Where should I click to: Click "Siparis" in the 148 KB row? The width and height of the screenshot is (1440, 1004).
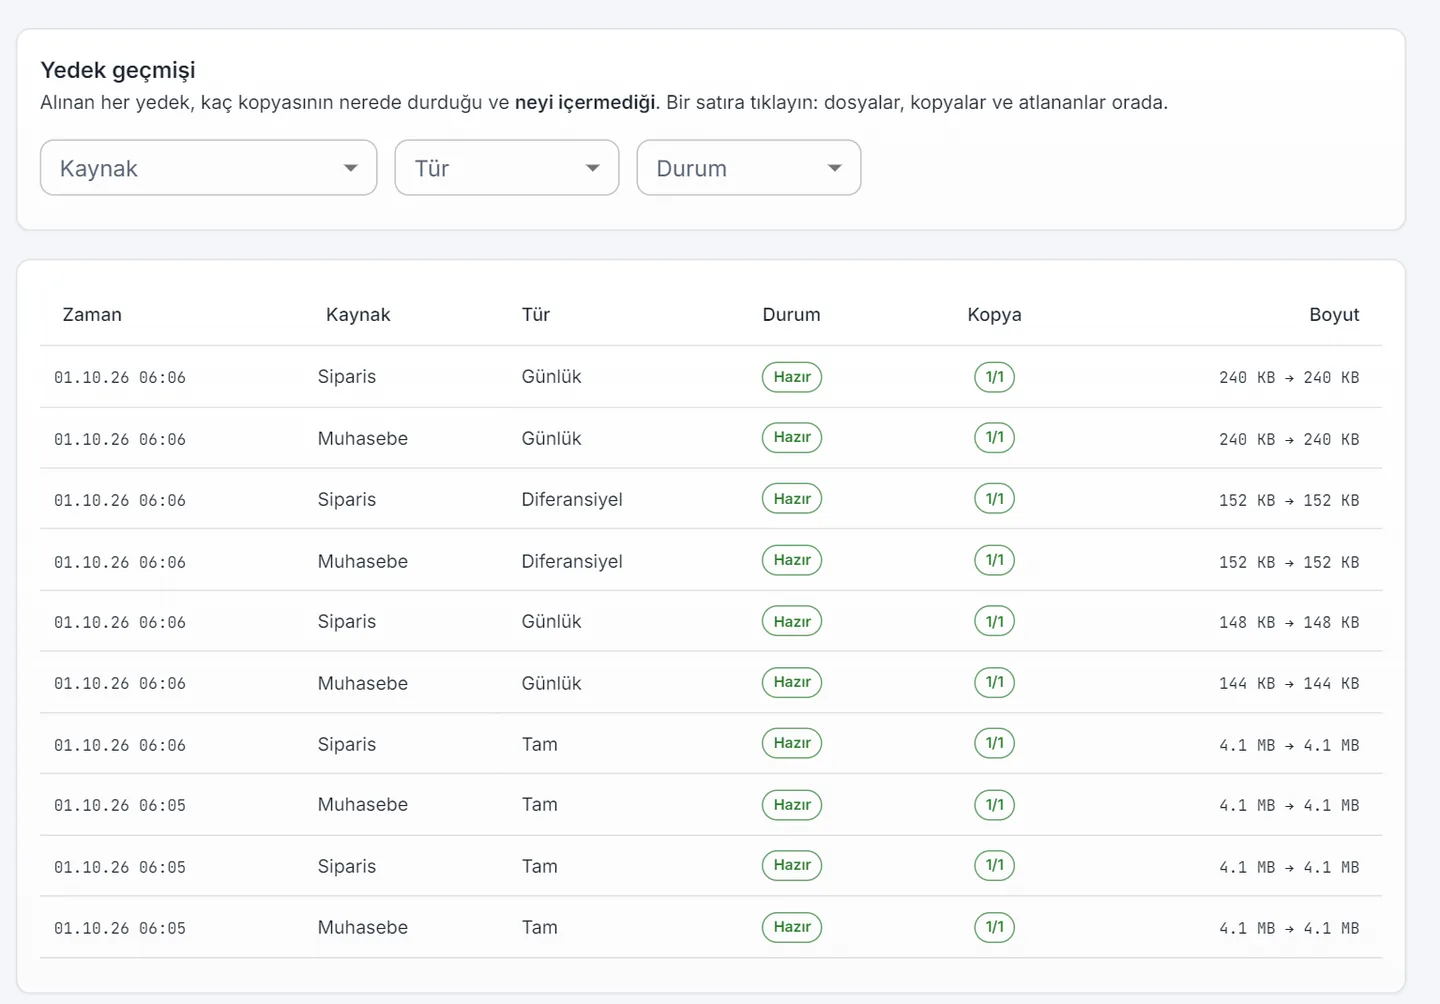tap(347, 621)
